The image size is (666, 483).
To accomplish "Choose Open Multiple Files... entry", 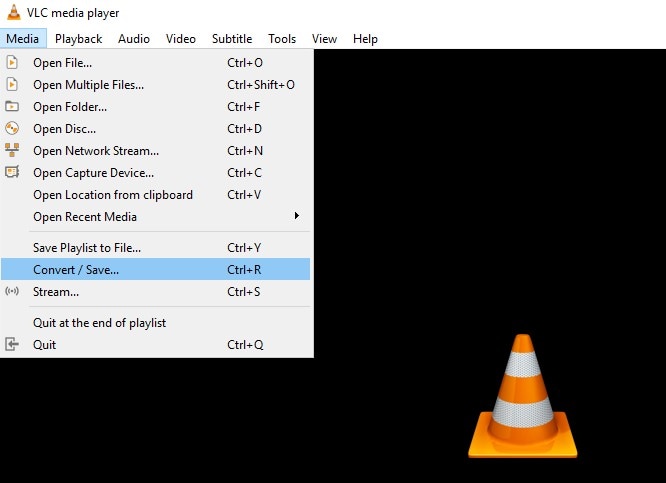I will [x=155, y=85].
